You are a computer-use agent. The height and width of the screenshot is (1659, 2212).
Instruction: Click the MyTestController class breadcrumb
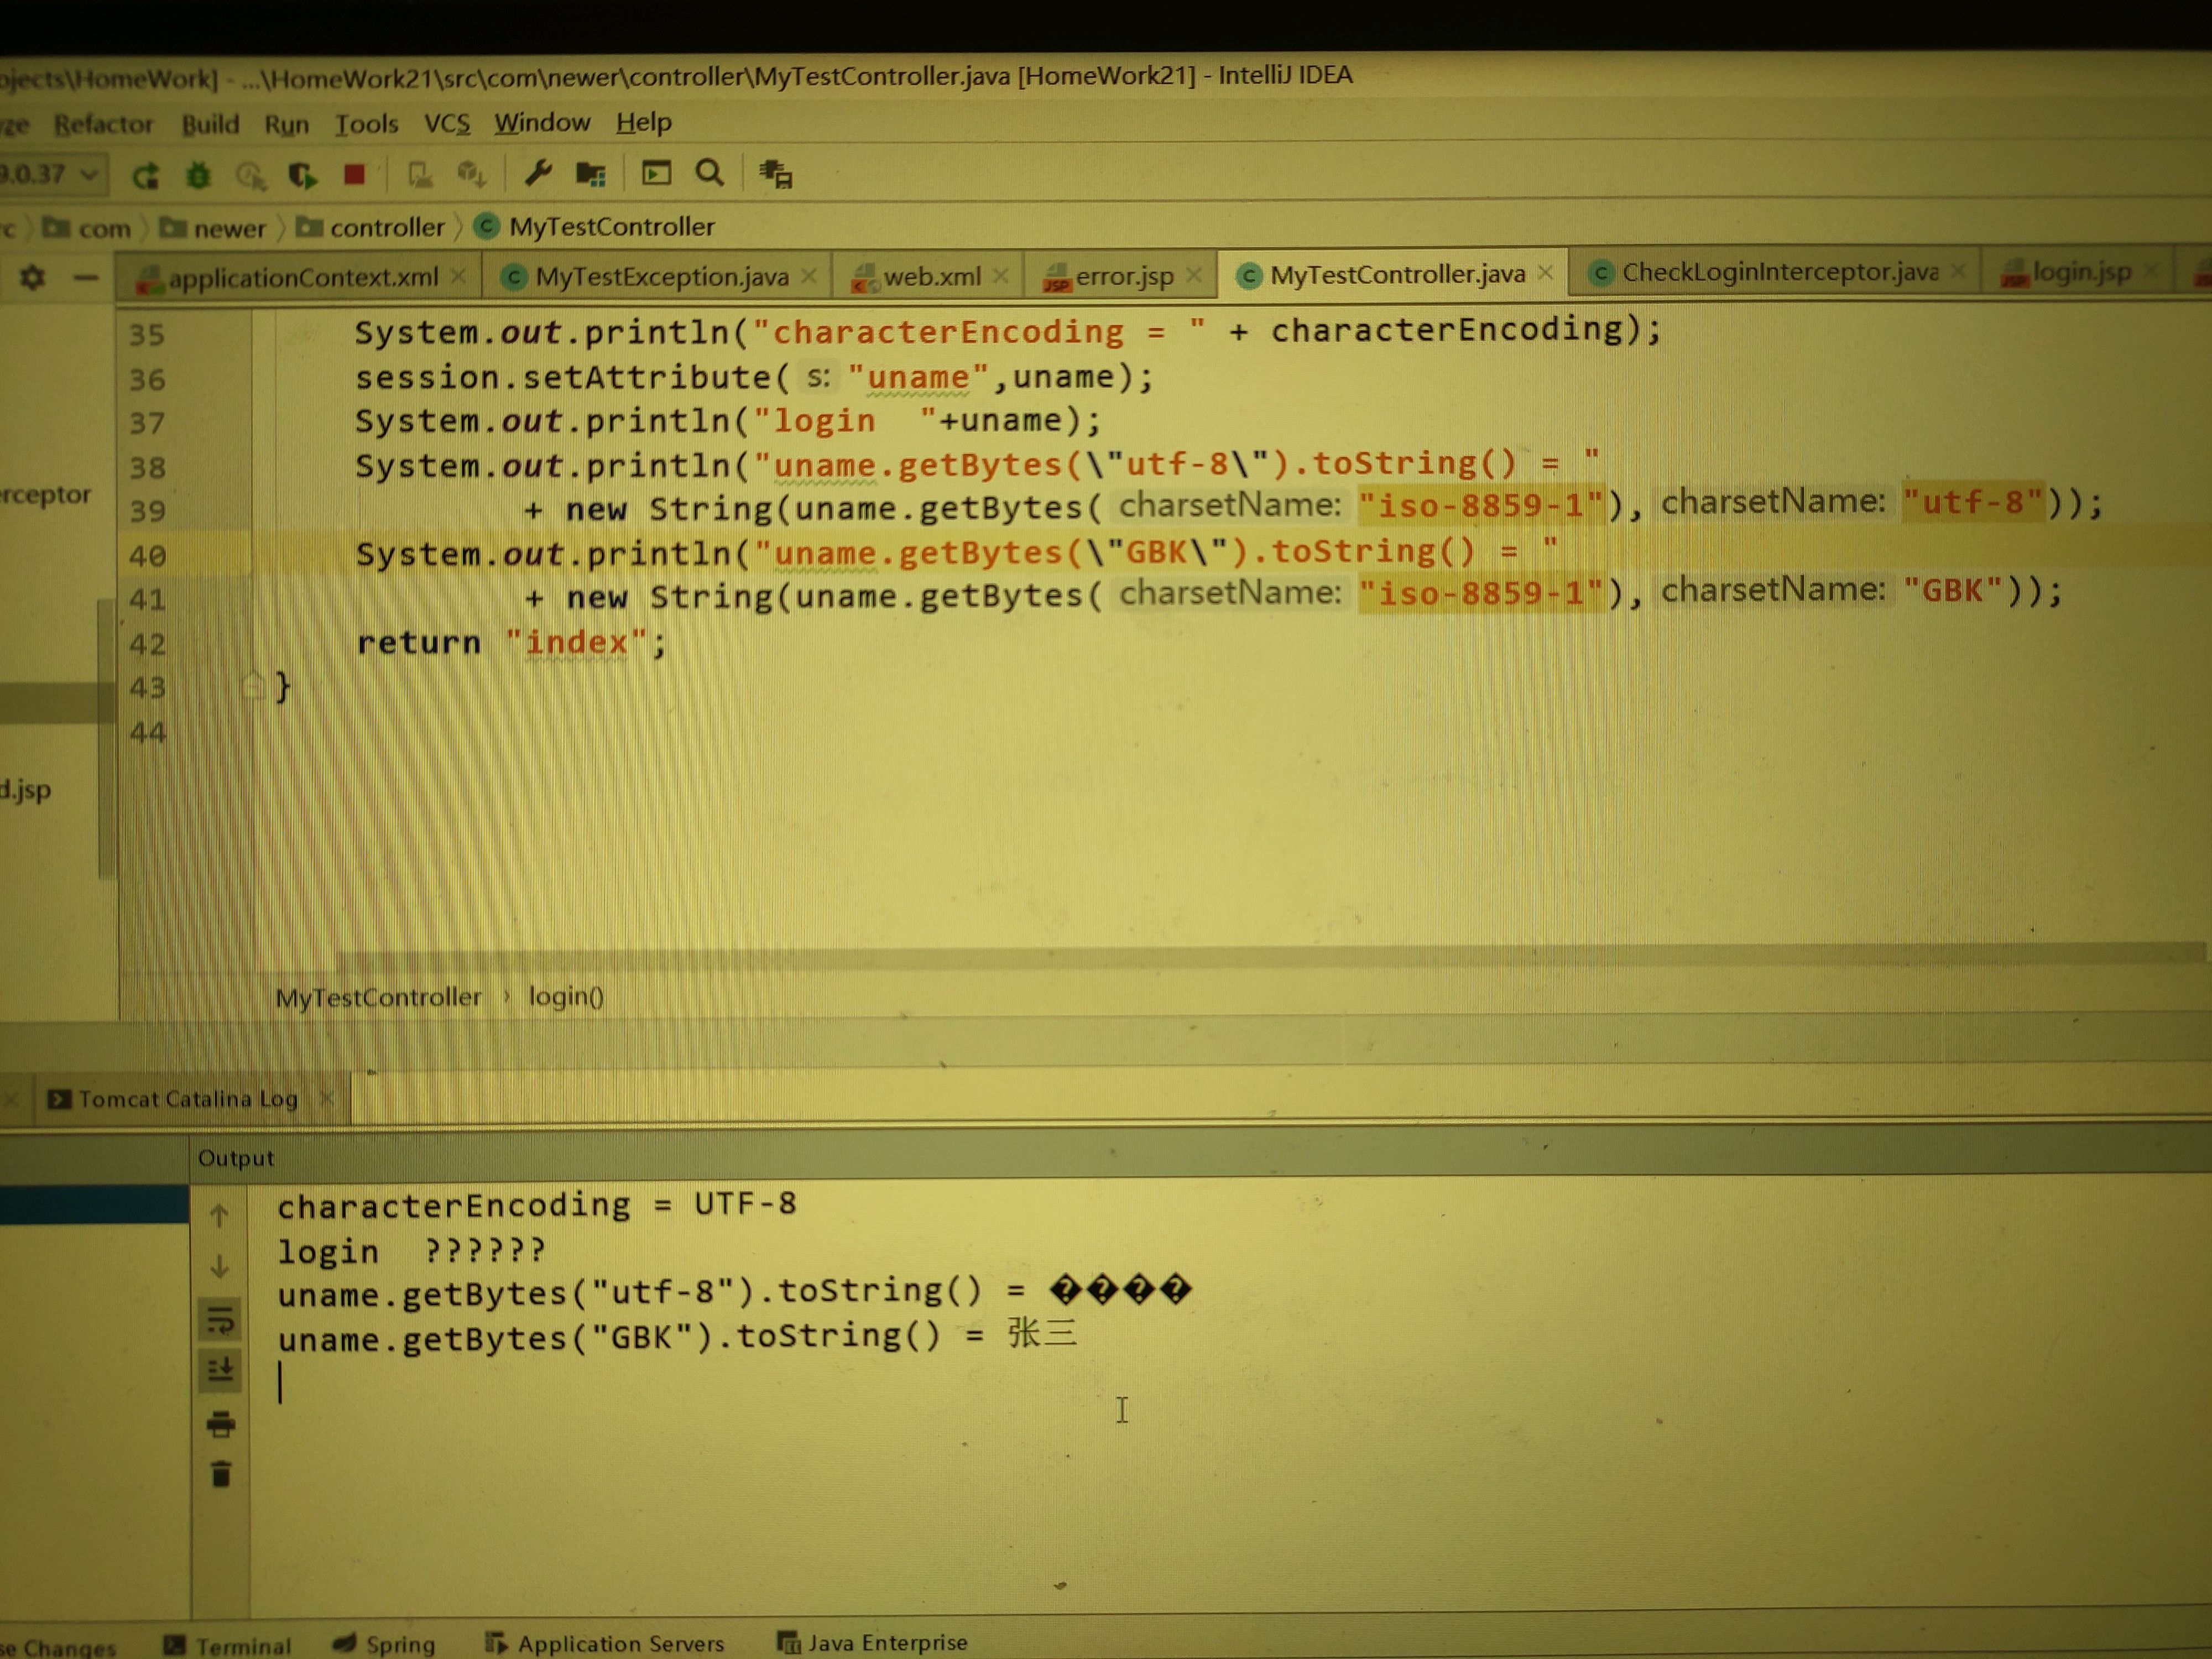coord(594,227)
